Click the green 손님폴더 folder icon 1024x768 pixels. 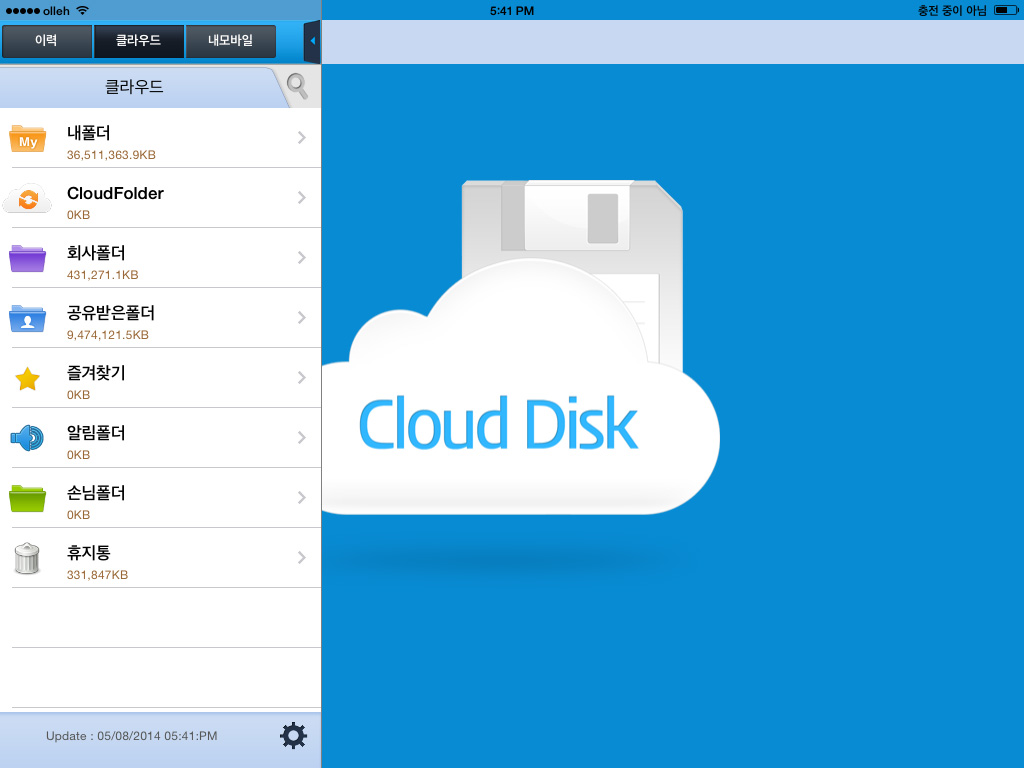tap(27, 499)
